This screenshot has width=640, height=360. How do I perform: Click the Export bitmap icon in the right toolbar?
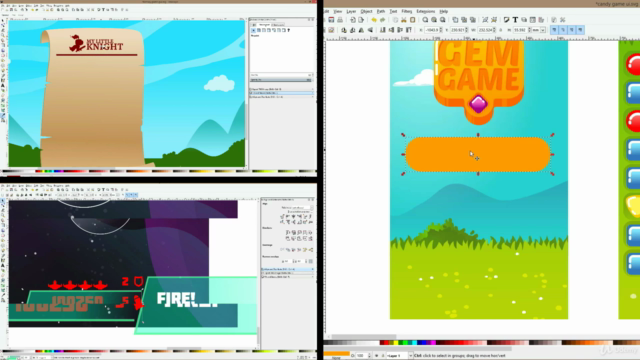(x=361, y=20)
